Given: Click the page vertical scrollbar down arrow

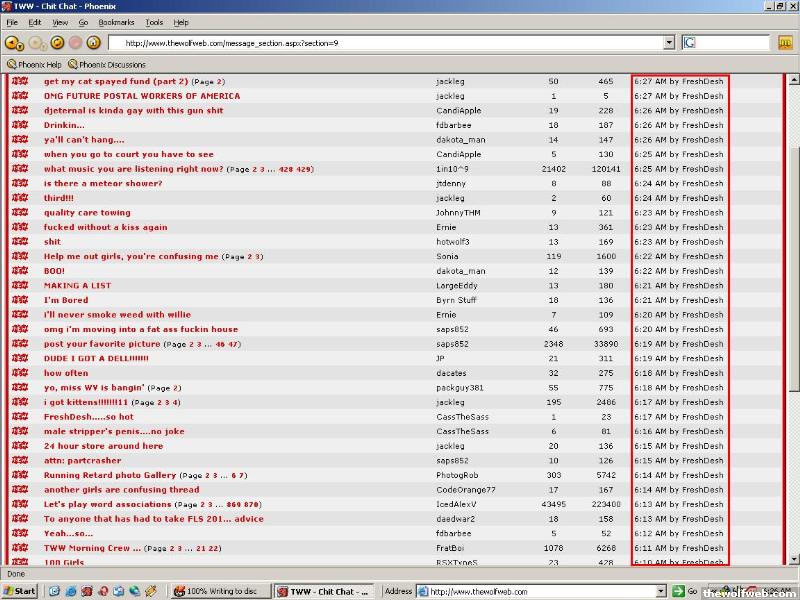Looking at the screenshot, I should point(794,559).
